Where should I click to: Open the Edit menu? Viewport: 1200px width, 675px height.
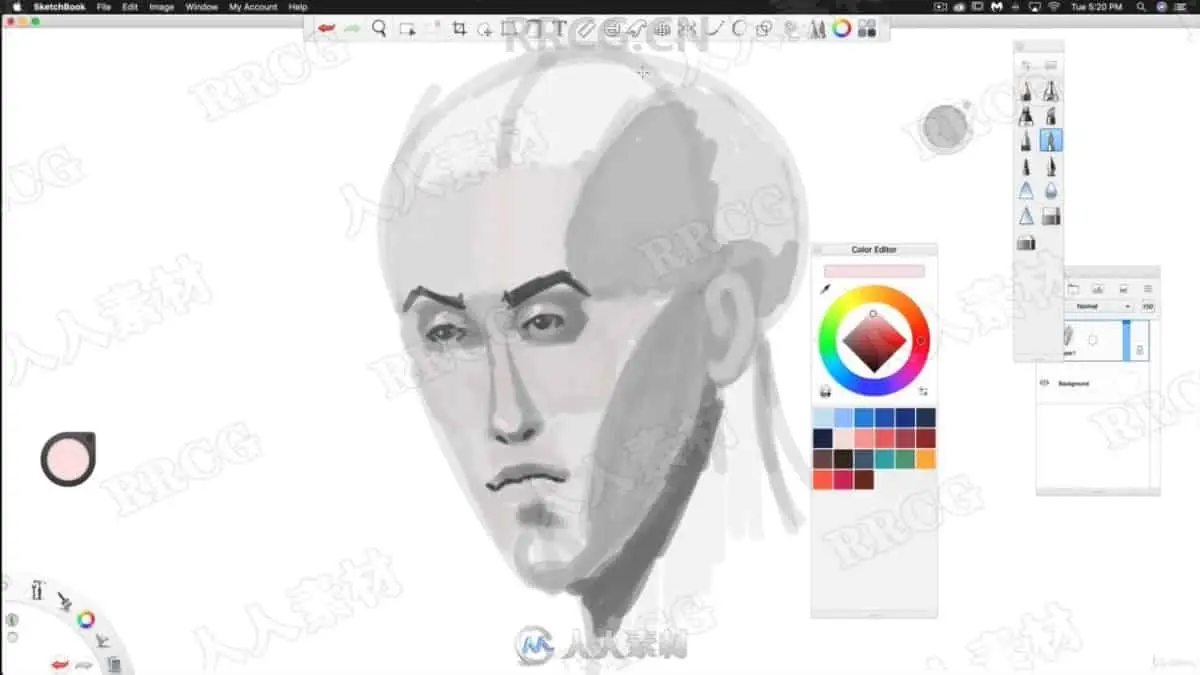click(x=130, y=7)
